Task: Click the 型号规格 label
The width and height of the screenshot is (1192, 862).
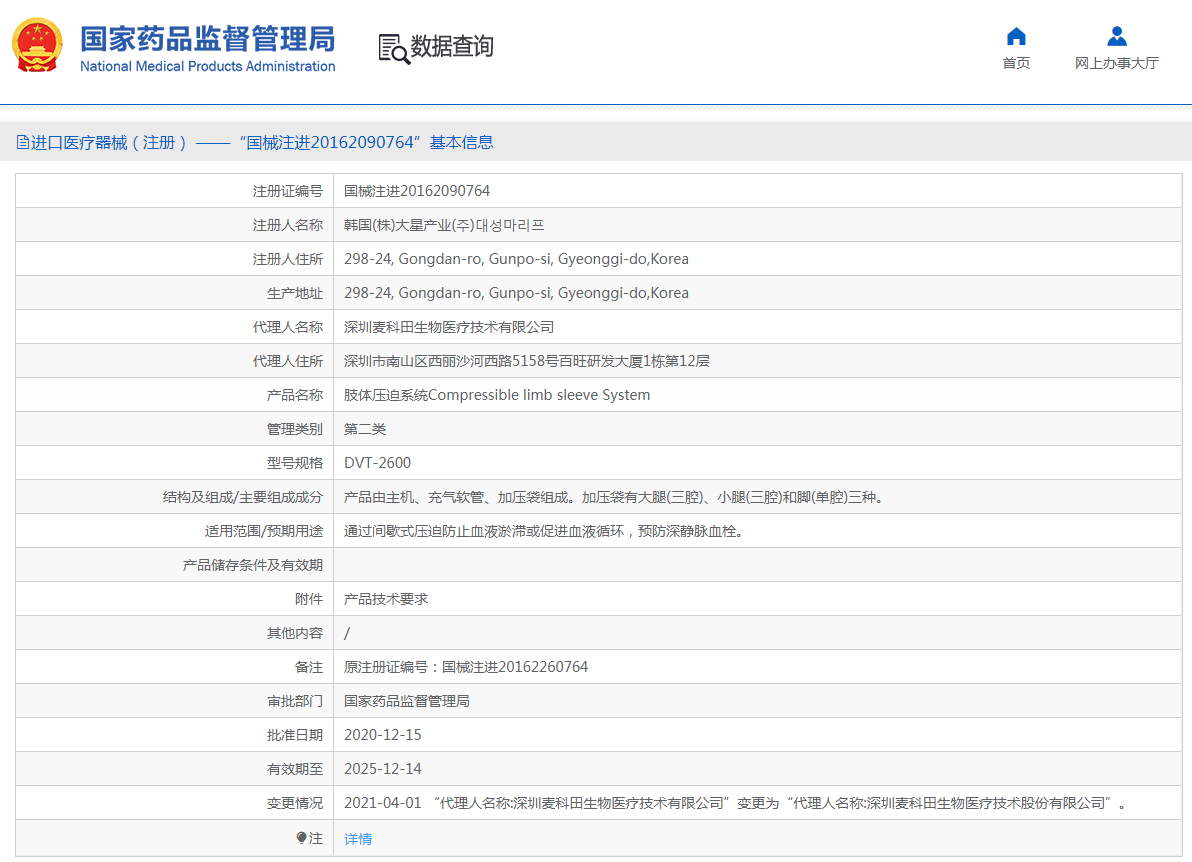Action: click(294, 463)
